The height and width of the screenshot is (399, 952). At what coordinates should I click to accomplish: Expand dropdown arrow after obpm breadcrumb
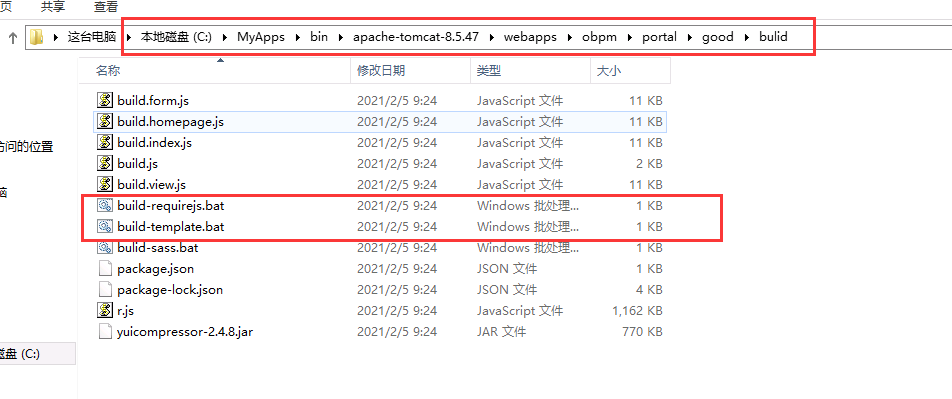point(630,37)
